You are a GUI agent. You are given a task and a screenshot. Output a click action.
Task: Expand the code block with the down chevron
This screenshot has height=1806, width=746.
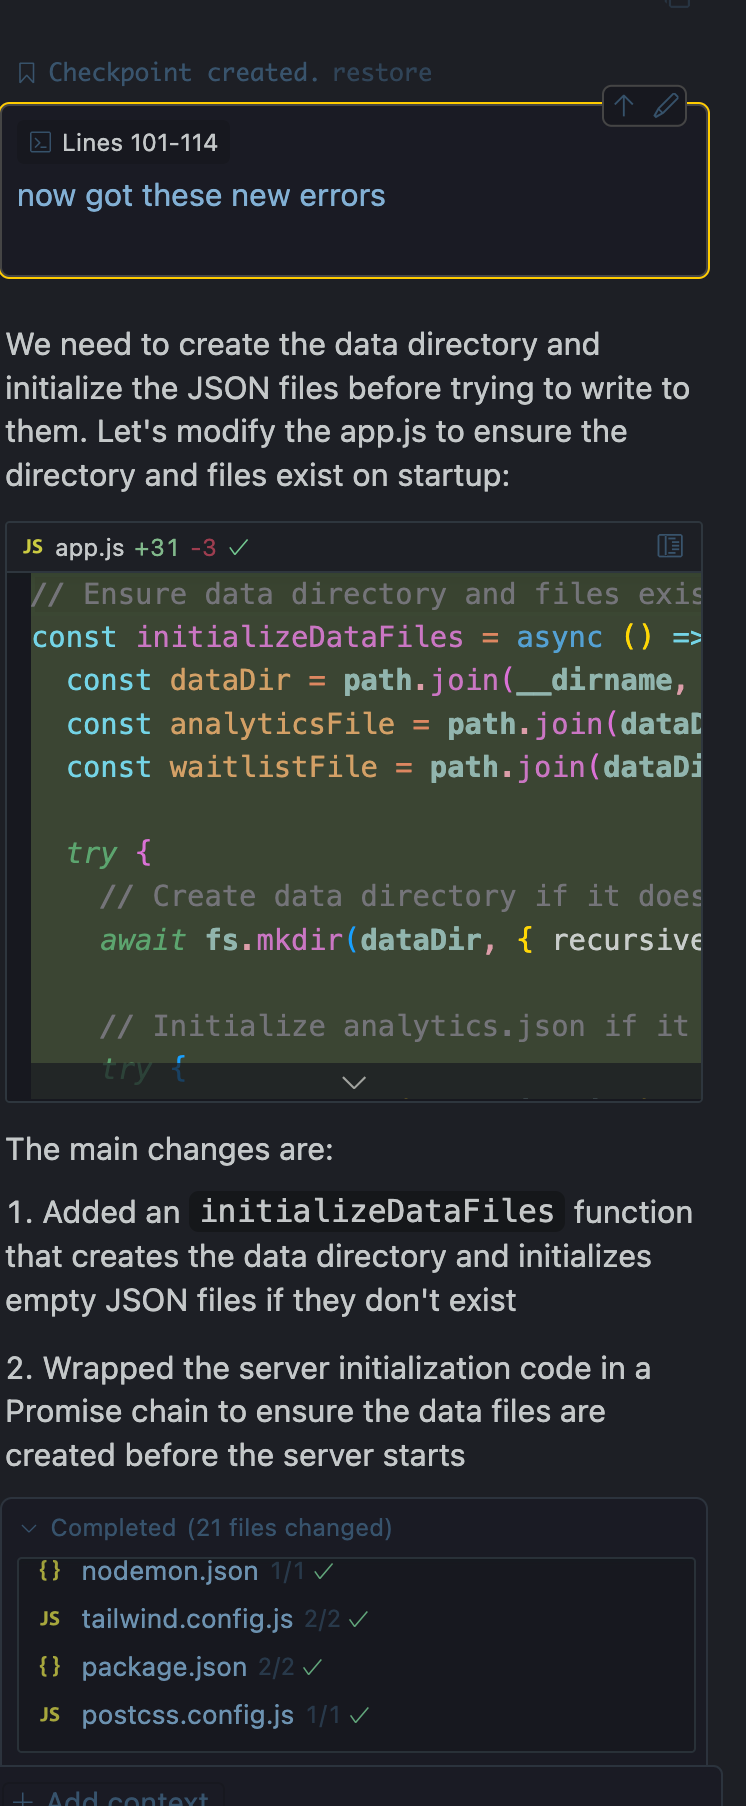tap(354, 1082)
